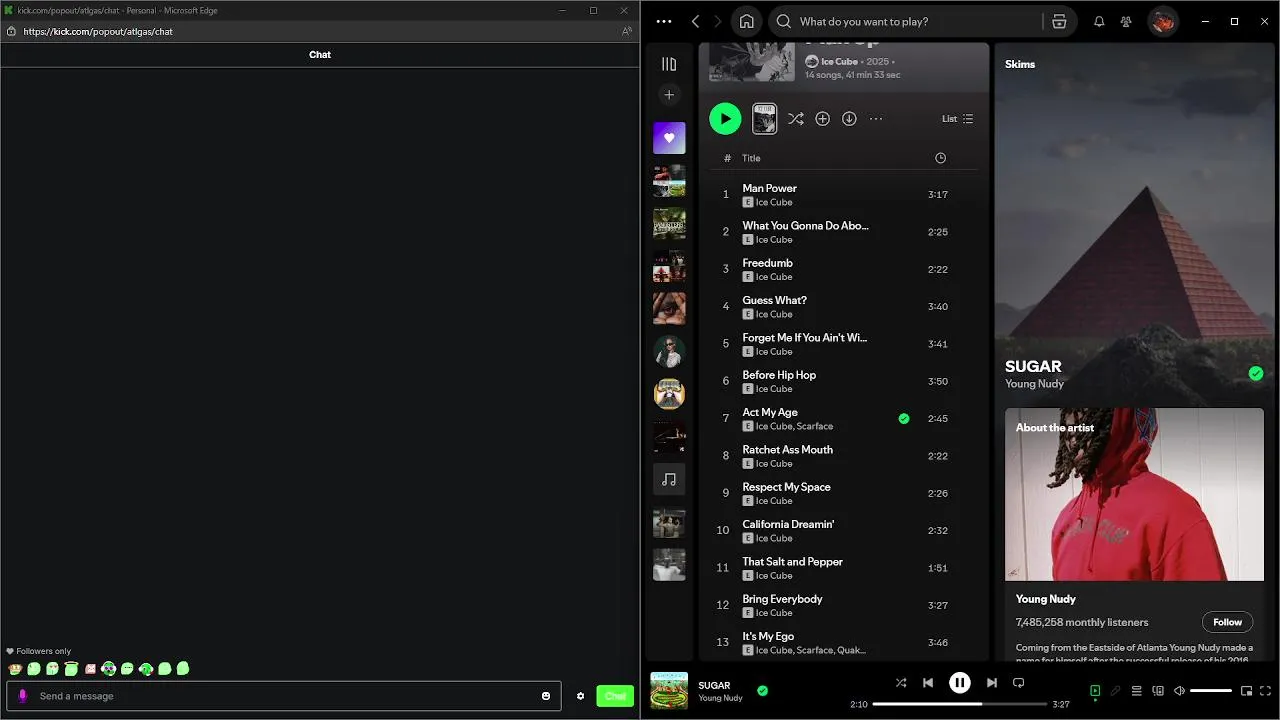
Task: Toggle Now Playing view button
Action: click(x=1095, y=691)
